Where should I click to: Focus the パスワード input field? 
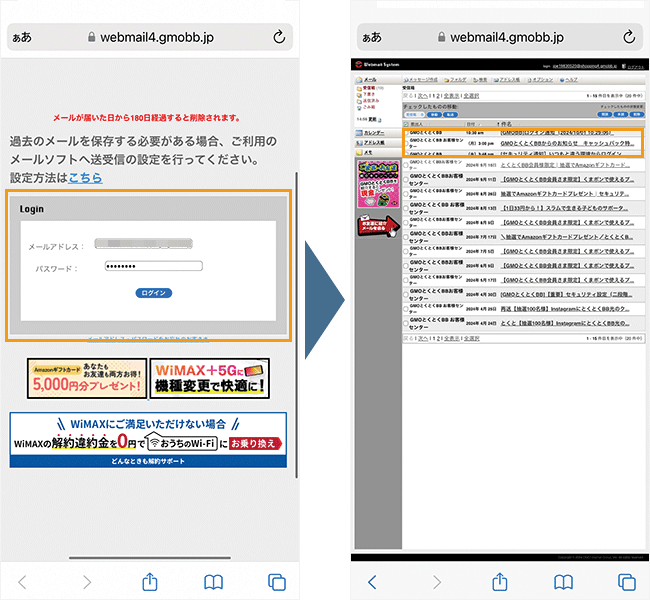click(x=154, y=266)
